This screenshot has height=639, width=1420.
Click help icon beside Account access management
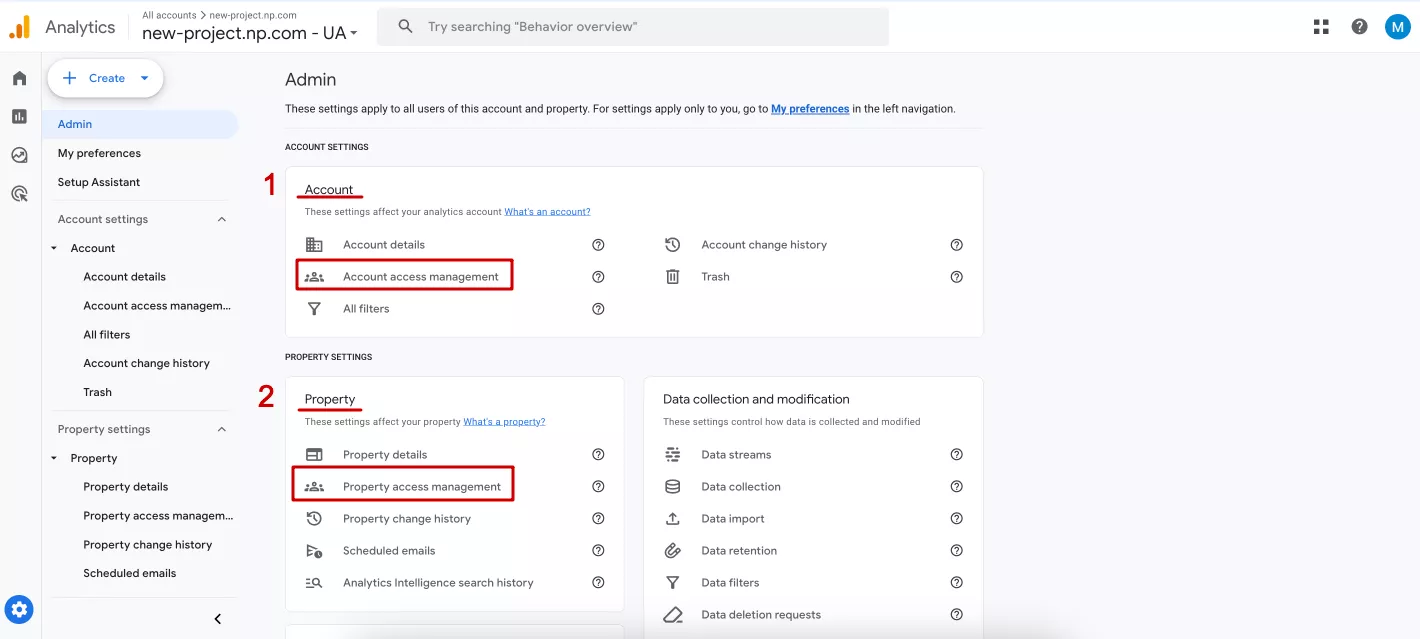coord(598,277)
